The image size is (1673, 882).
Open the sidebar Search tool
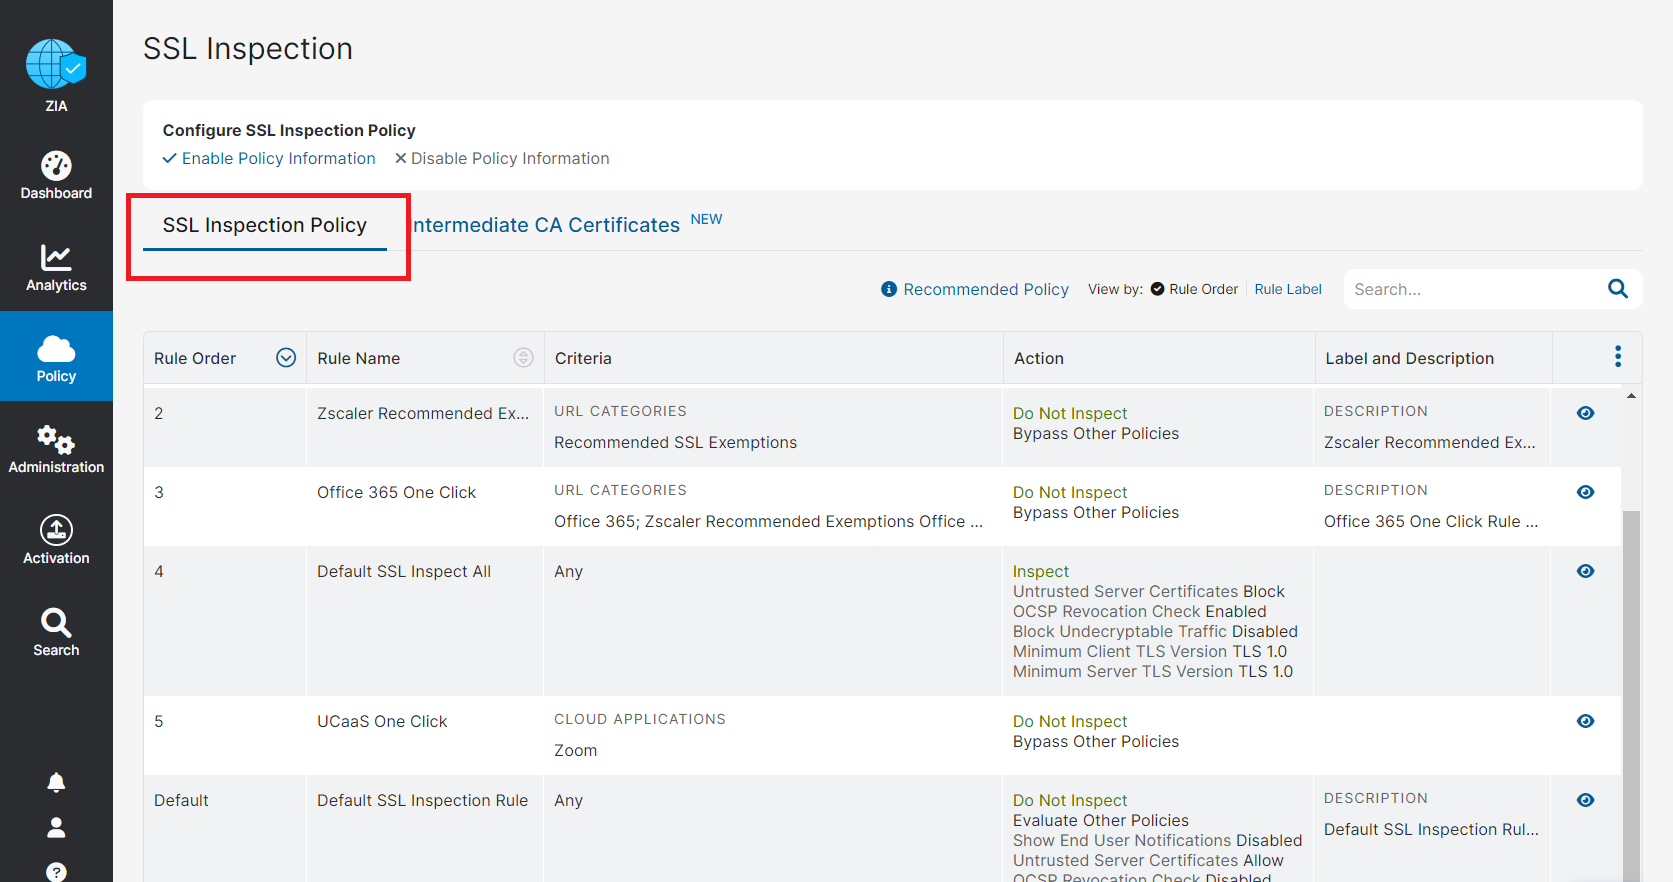click(x=56, y=632)
